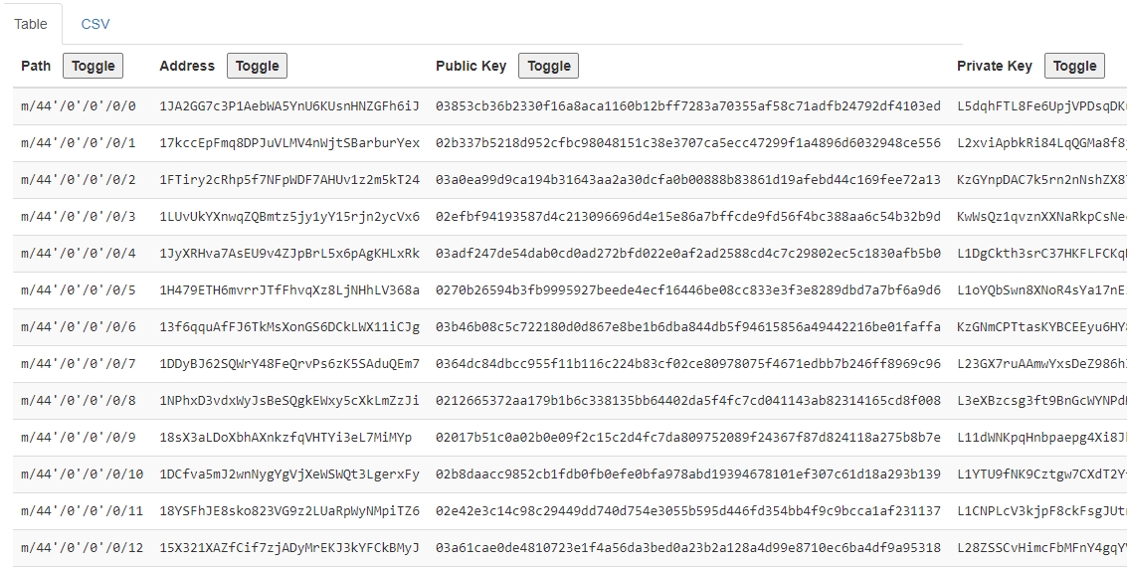
Task: Select path m/44'/0'/0'/0/0 cell
Action: point(78,106)
